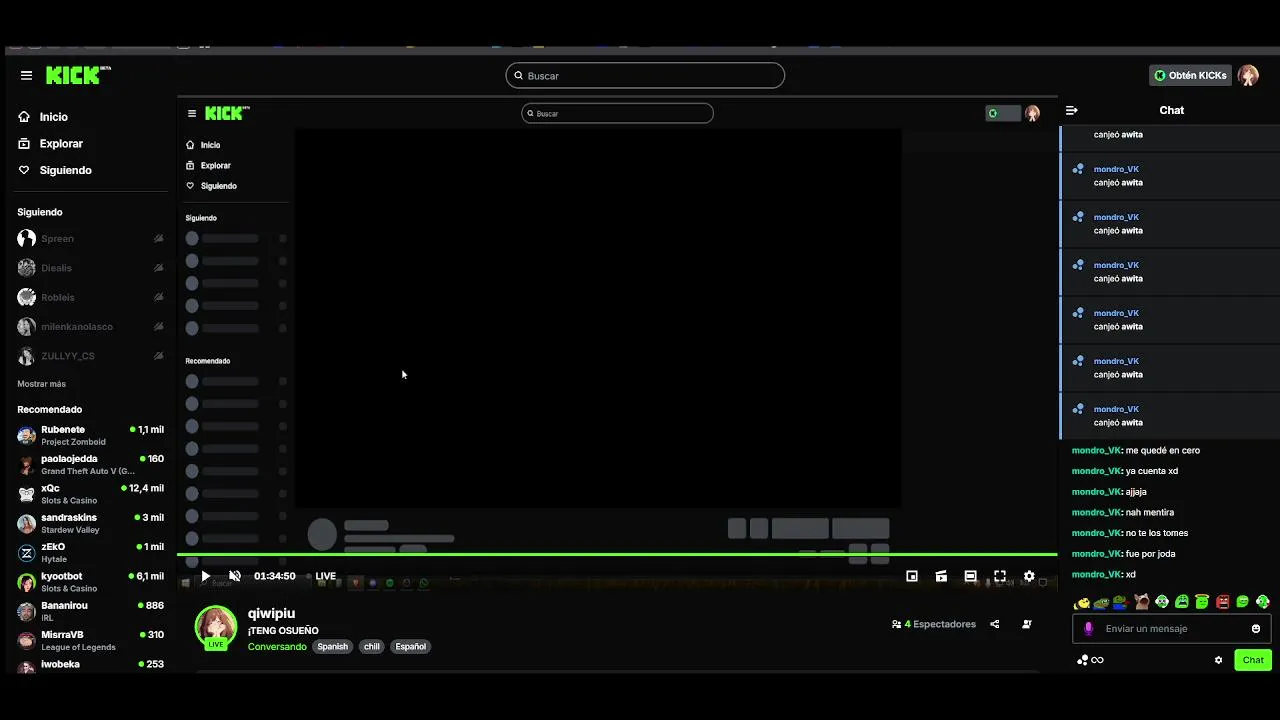Open recommended channel Bananirou
The width and height of the screenshot is (1280, 720).
[x=90, y=611]
